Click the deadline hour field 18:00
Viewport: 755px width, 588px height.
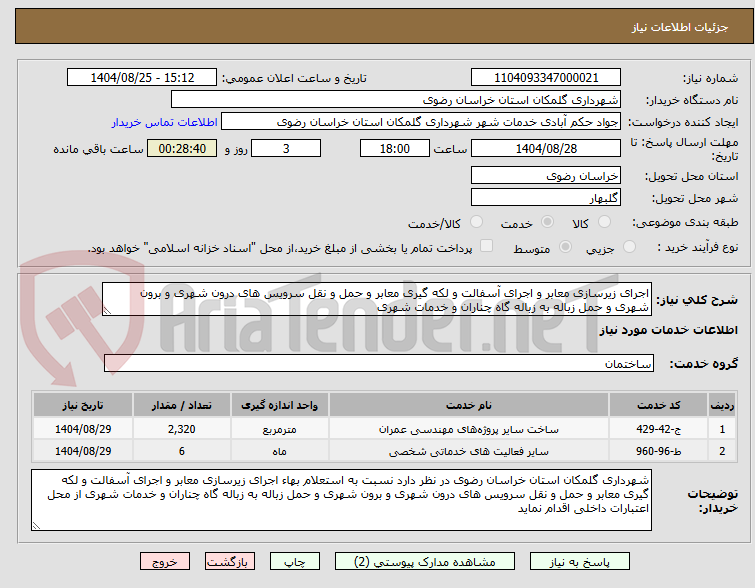(395, 148)
